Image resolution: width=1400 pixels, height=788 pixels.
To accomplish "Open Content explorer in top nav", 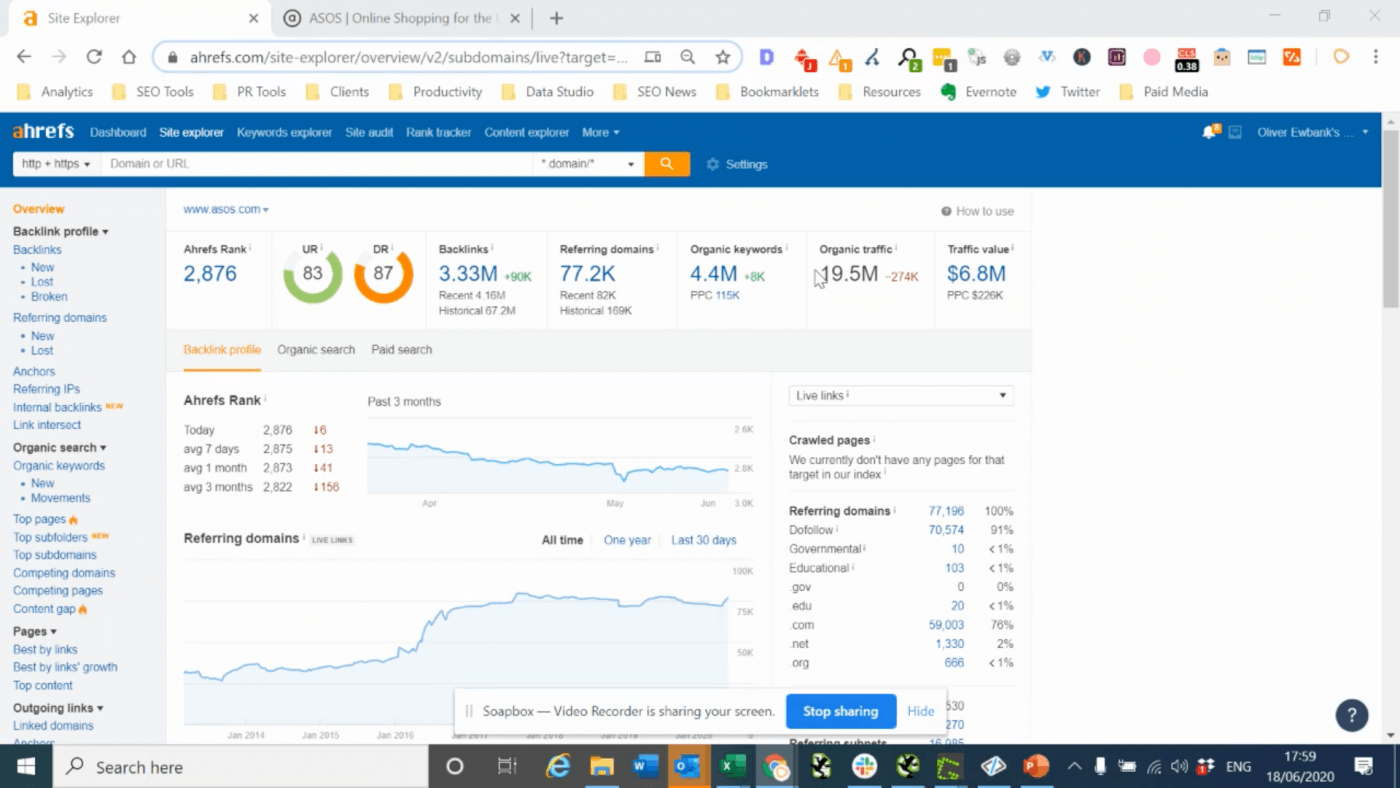I will point(527,132).
